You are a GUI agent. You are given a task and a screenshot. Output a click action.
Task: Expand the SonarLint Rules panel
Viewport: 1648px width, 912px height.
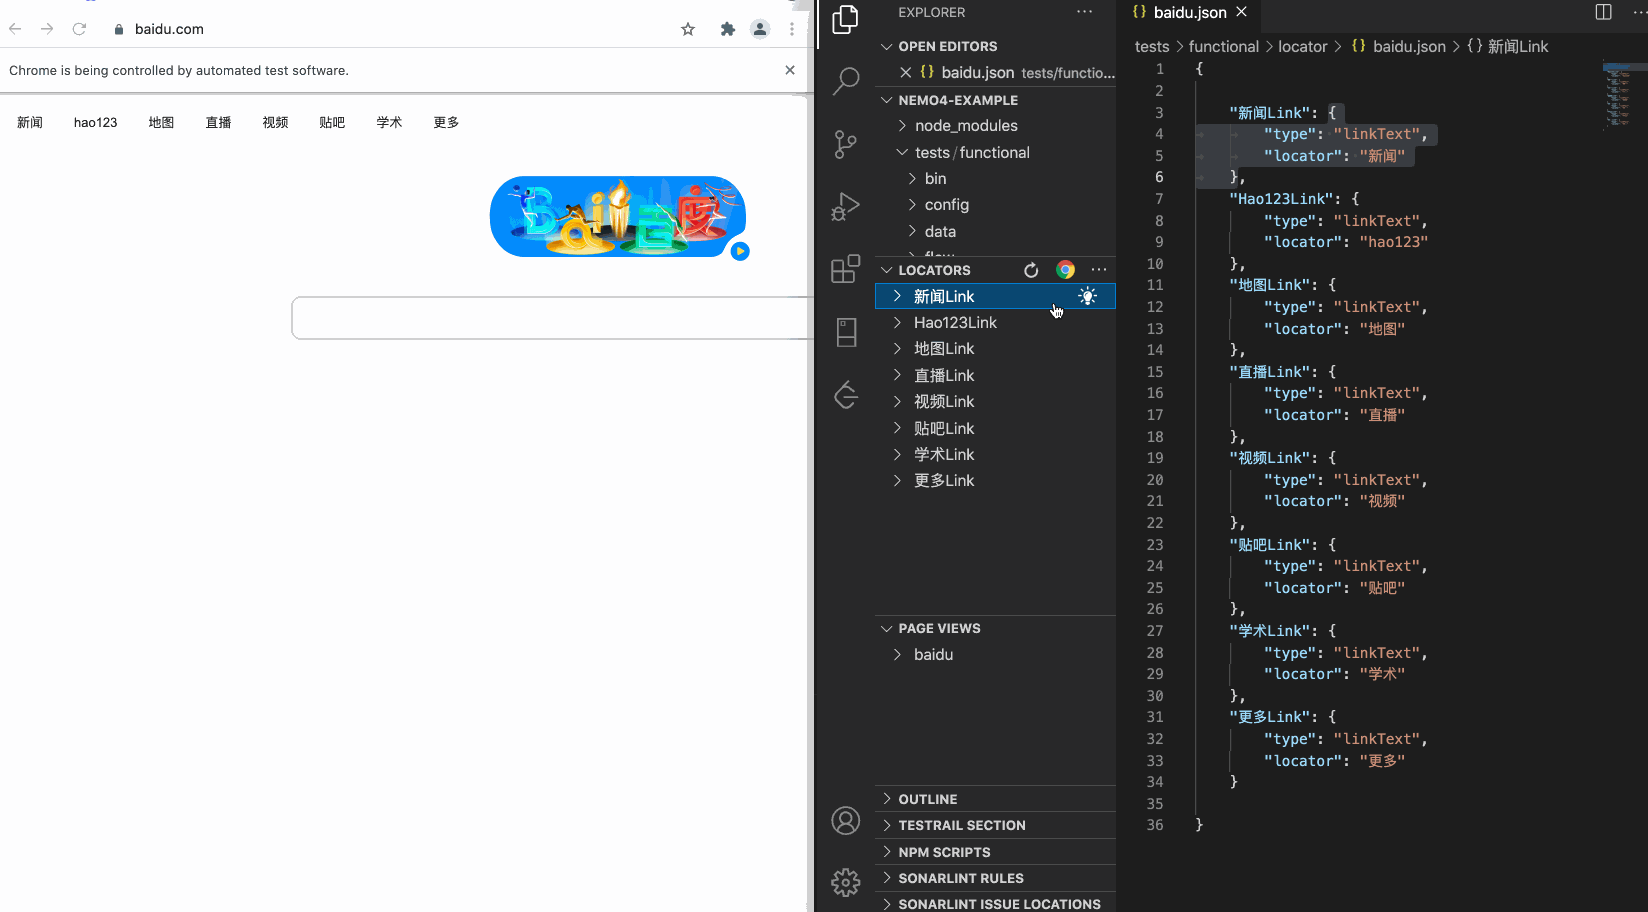(x=886, y=878)
